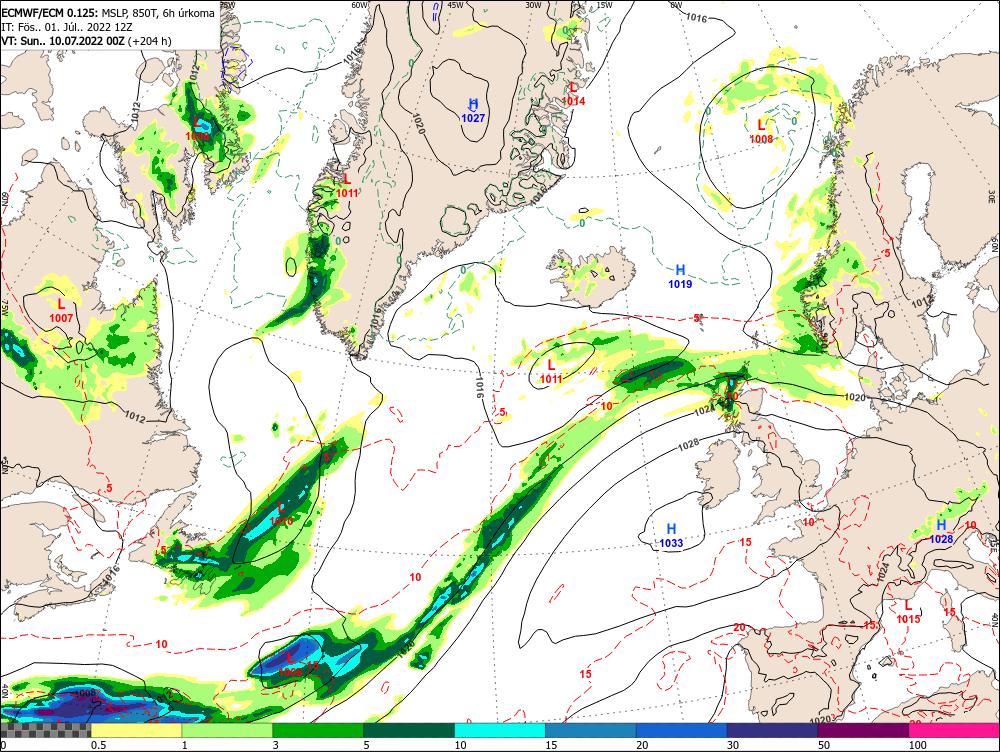Click the legend value '30'
The image size is (1000, 752).
click(733, 745)
